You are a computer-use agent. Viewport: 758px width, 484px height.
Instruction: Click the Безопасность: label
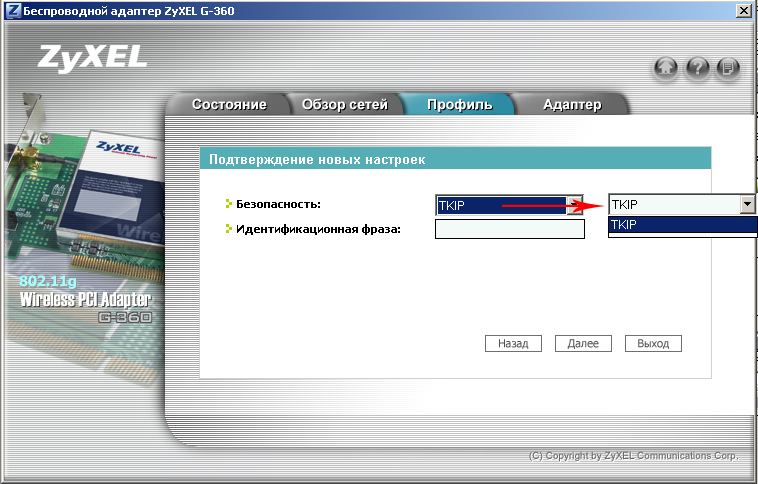[278, 204]
